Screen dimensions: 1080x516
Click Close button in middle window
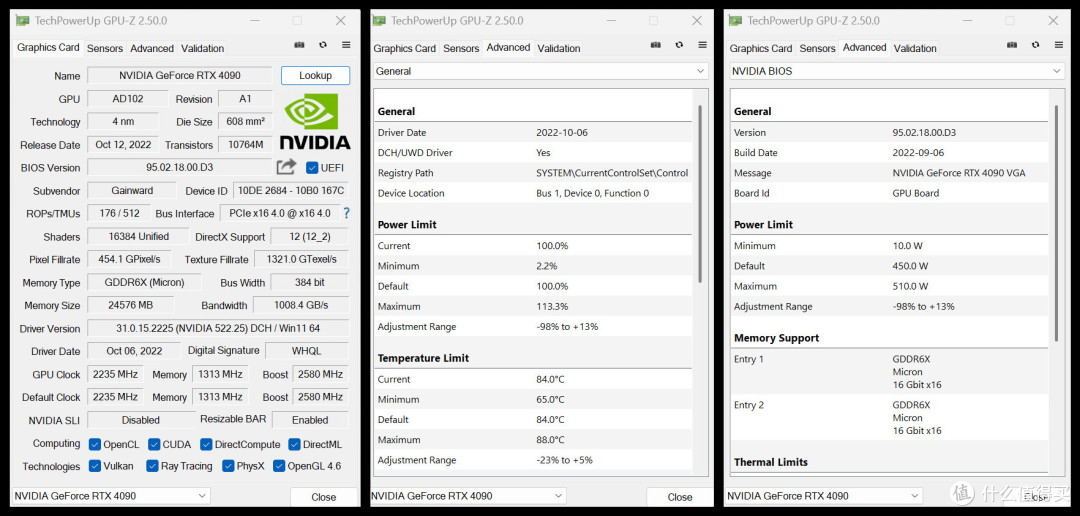680,497
